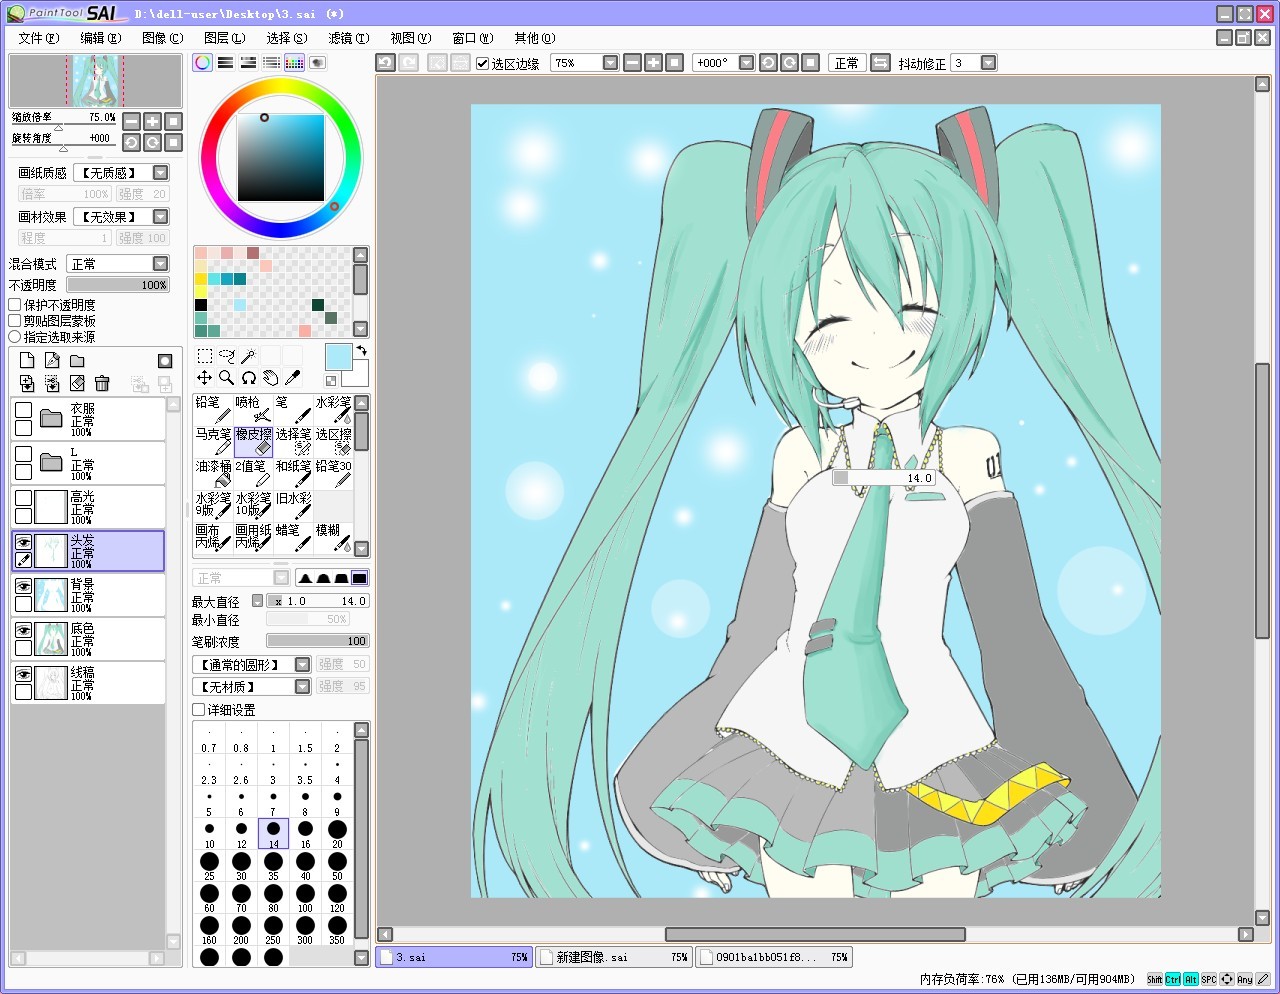
Task: Choose the 水彩笔 watercolor brush
Action: (x=334, y=410)
